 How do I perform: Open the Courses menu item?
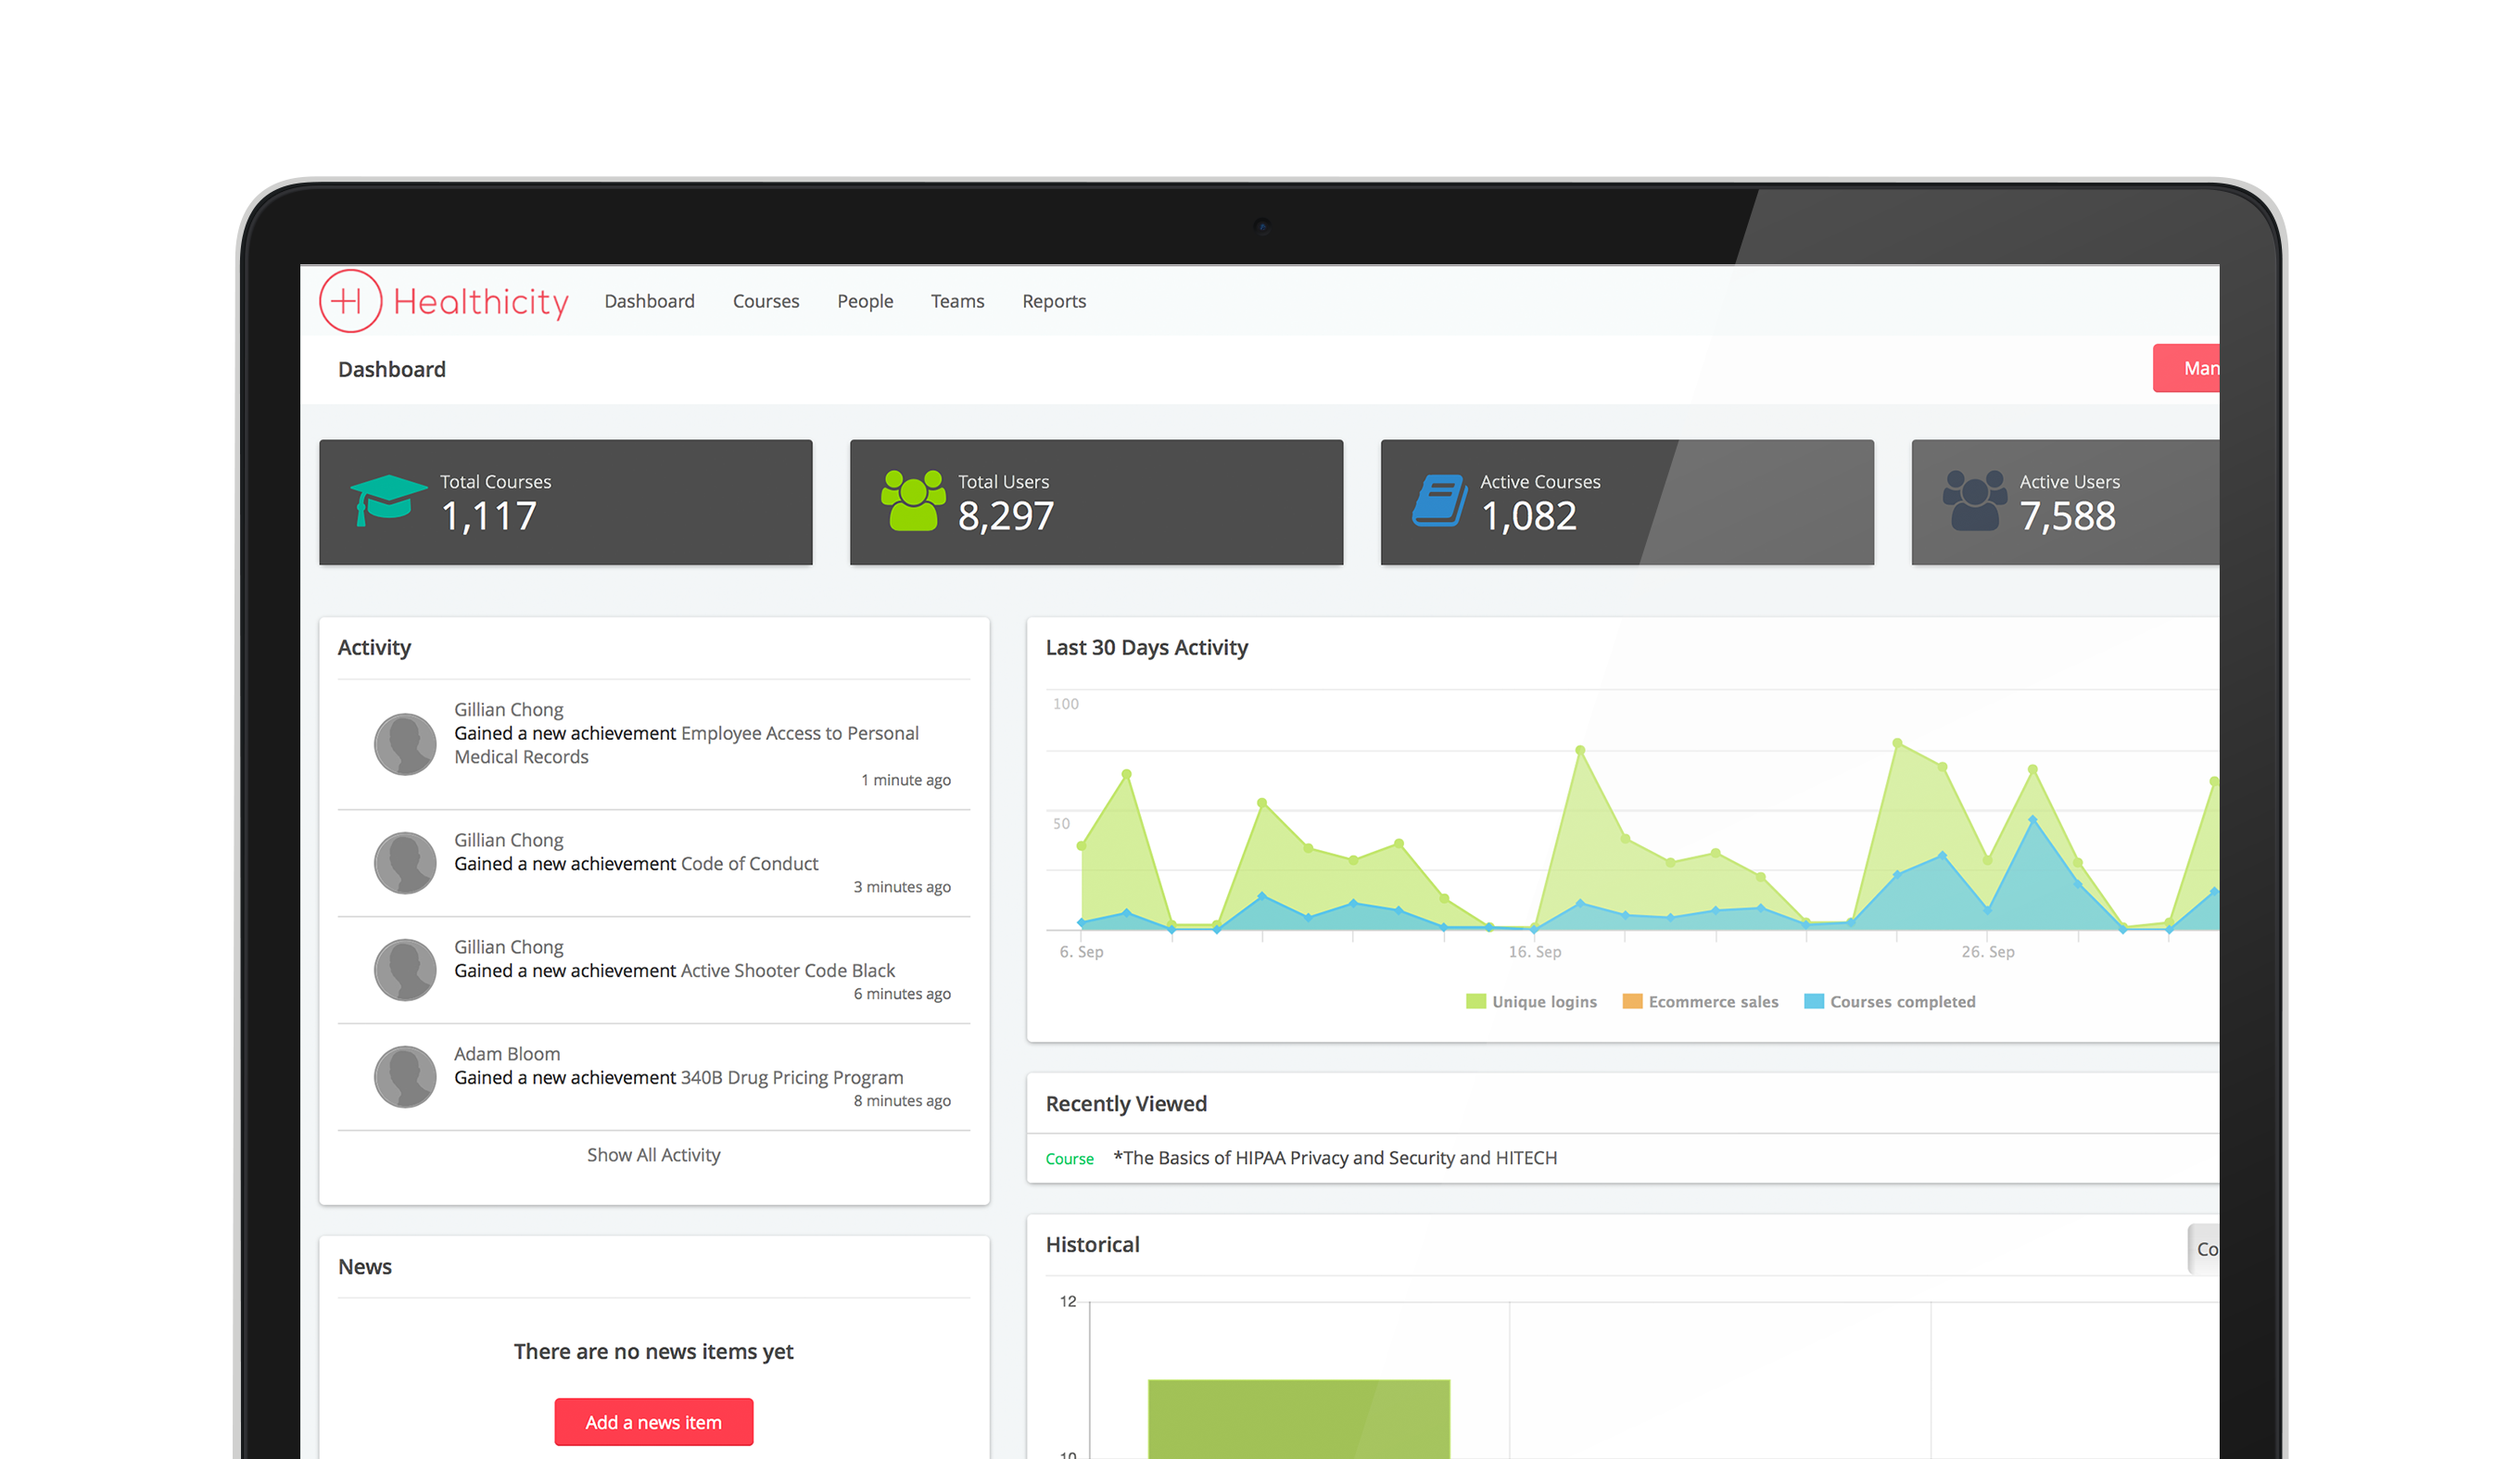pyautogui.click(x=765, y=301)
